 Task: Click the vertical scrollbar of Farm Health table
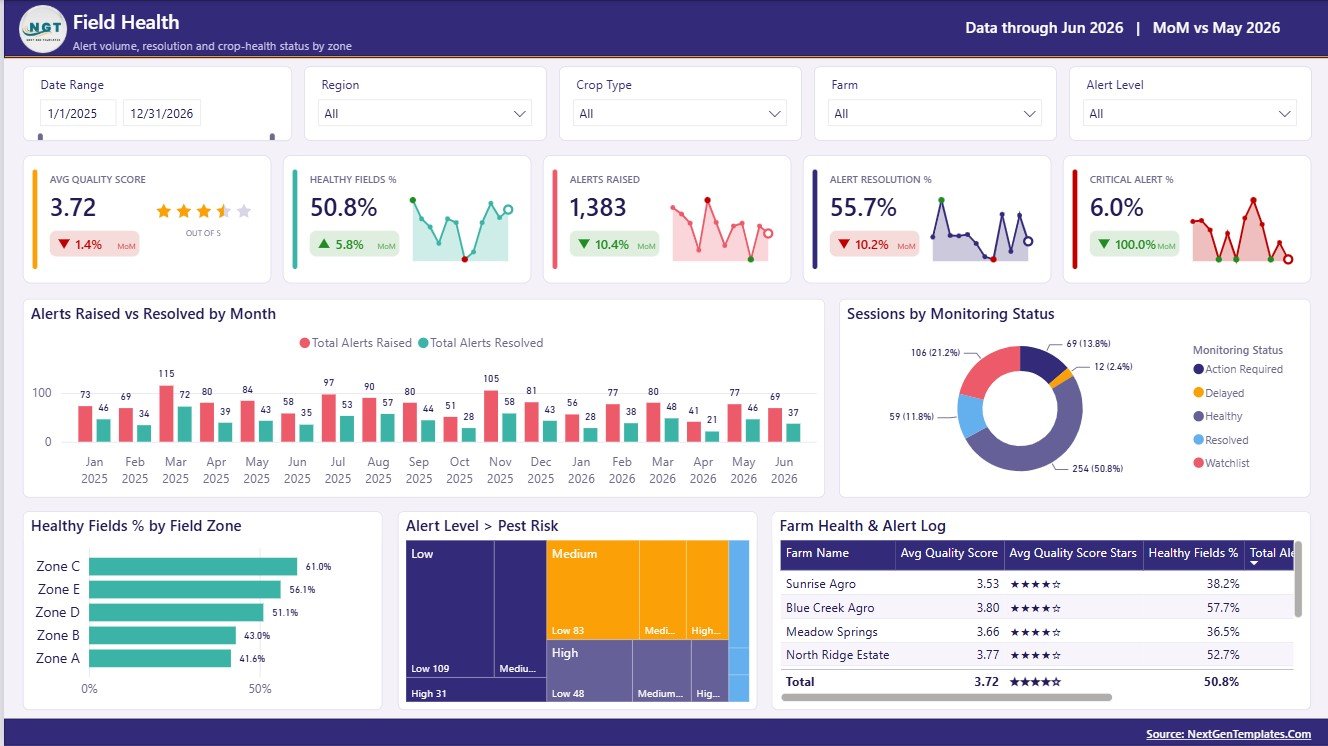click(1298, 579)
